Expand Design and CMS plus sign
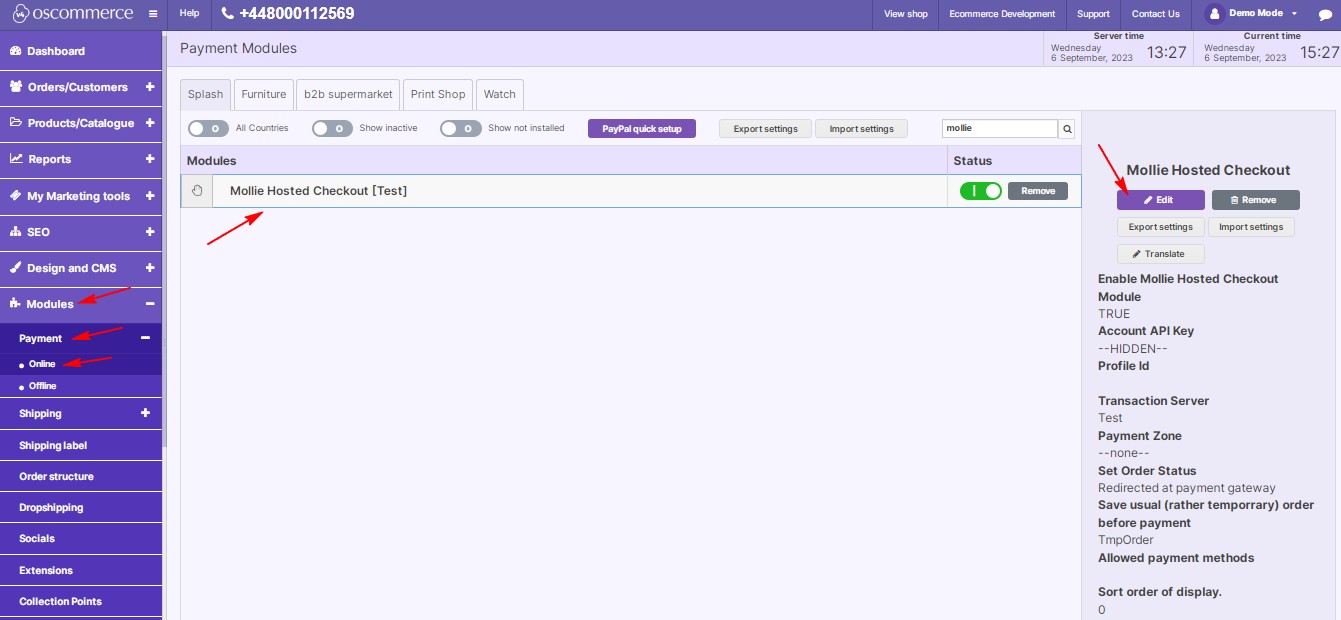1341x620 pixels. 150,268
